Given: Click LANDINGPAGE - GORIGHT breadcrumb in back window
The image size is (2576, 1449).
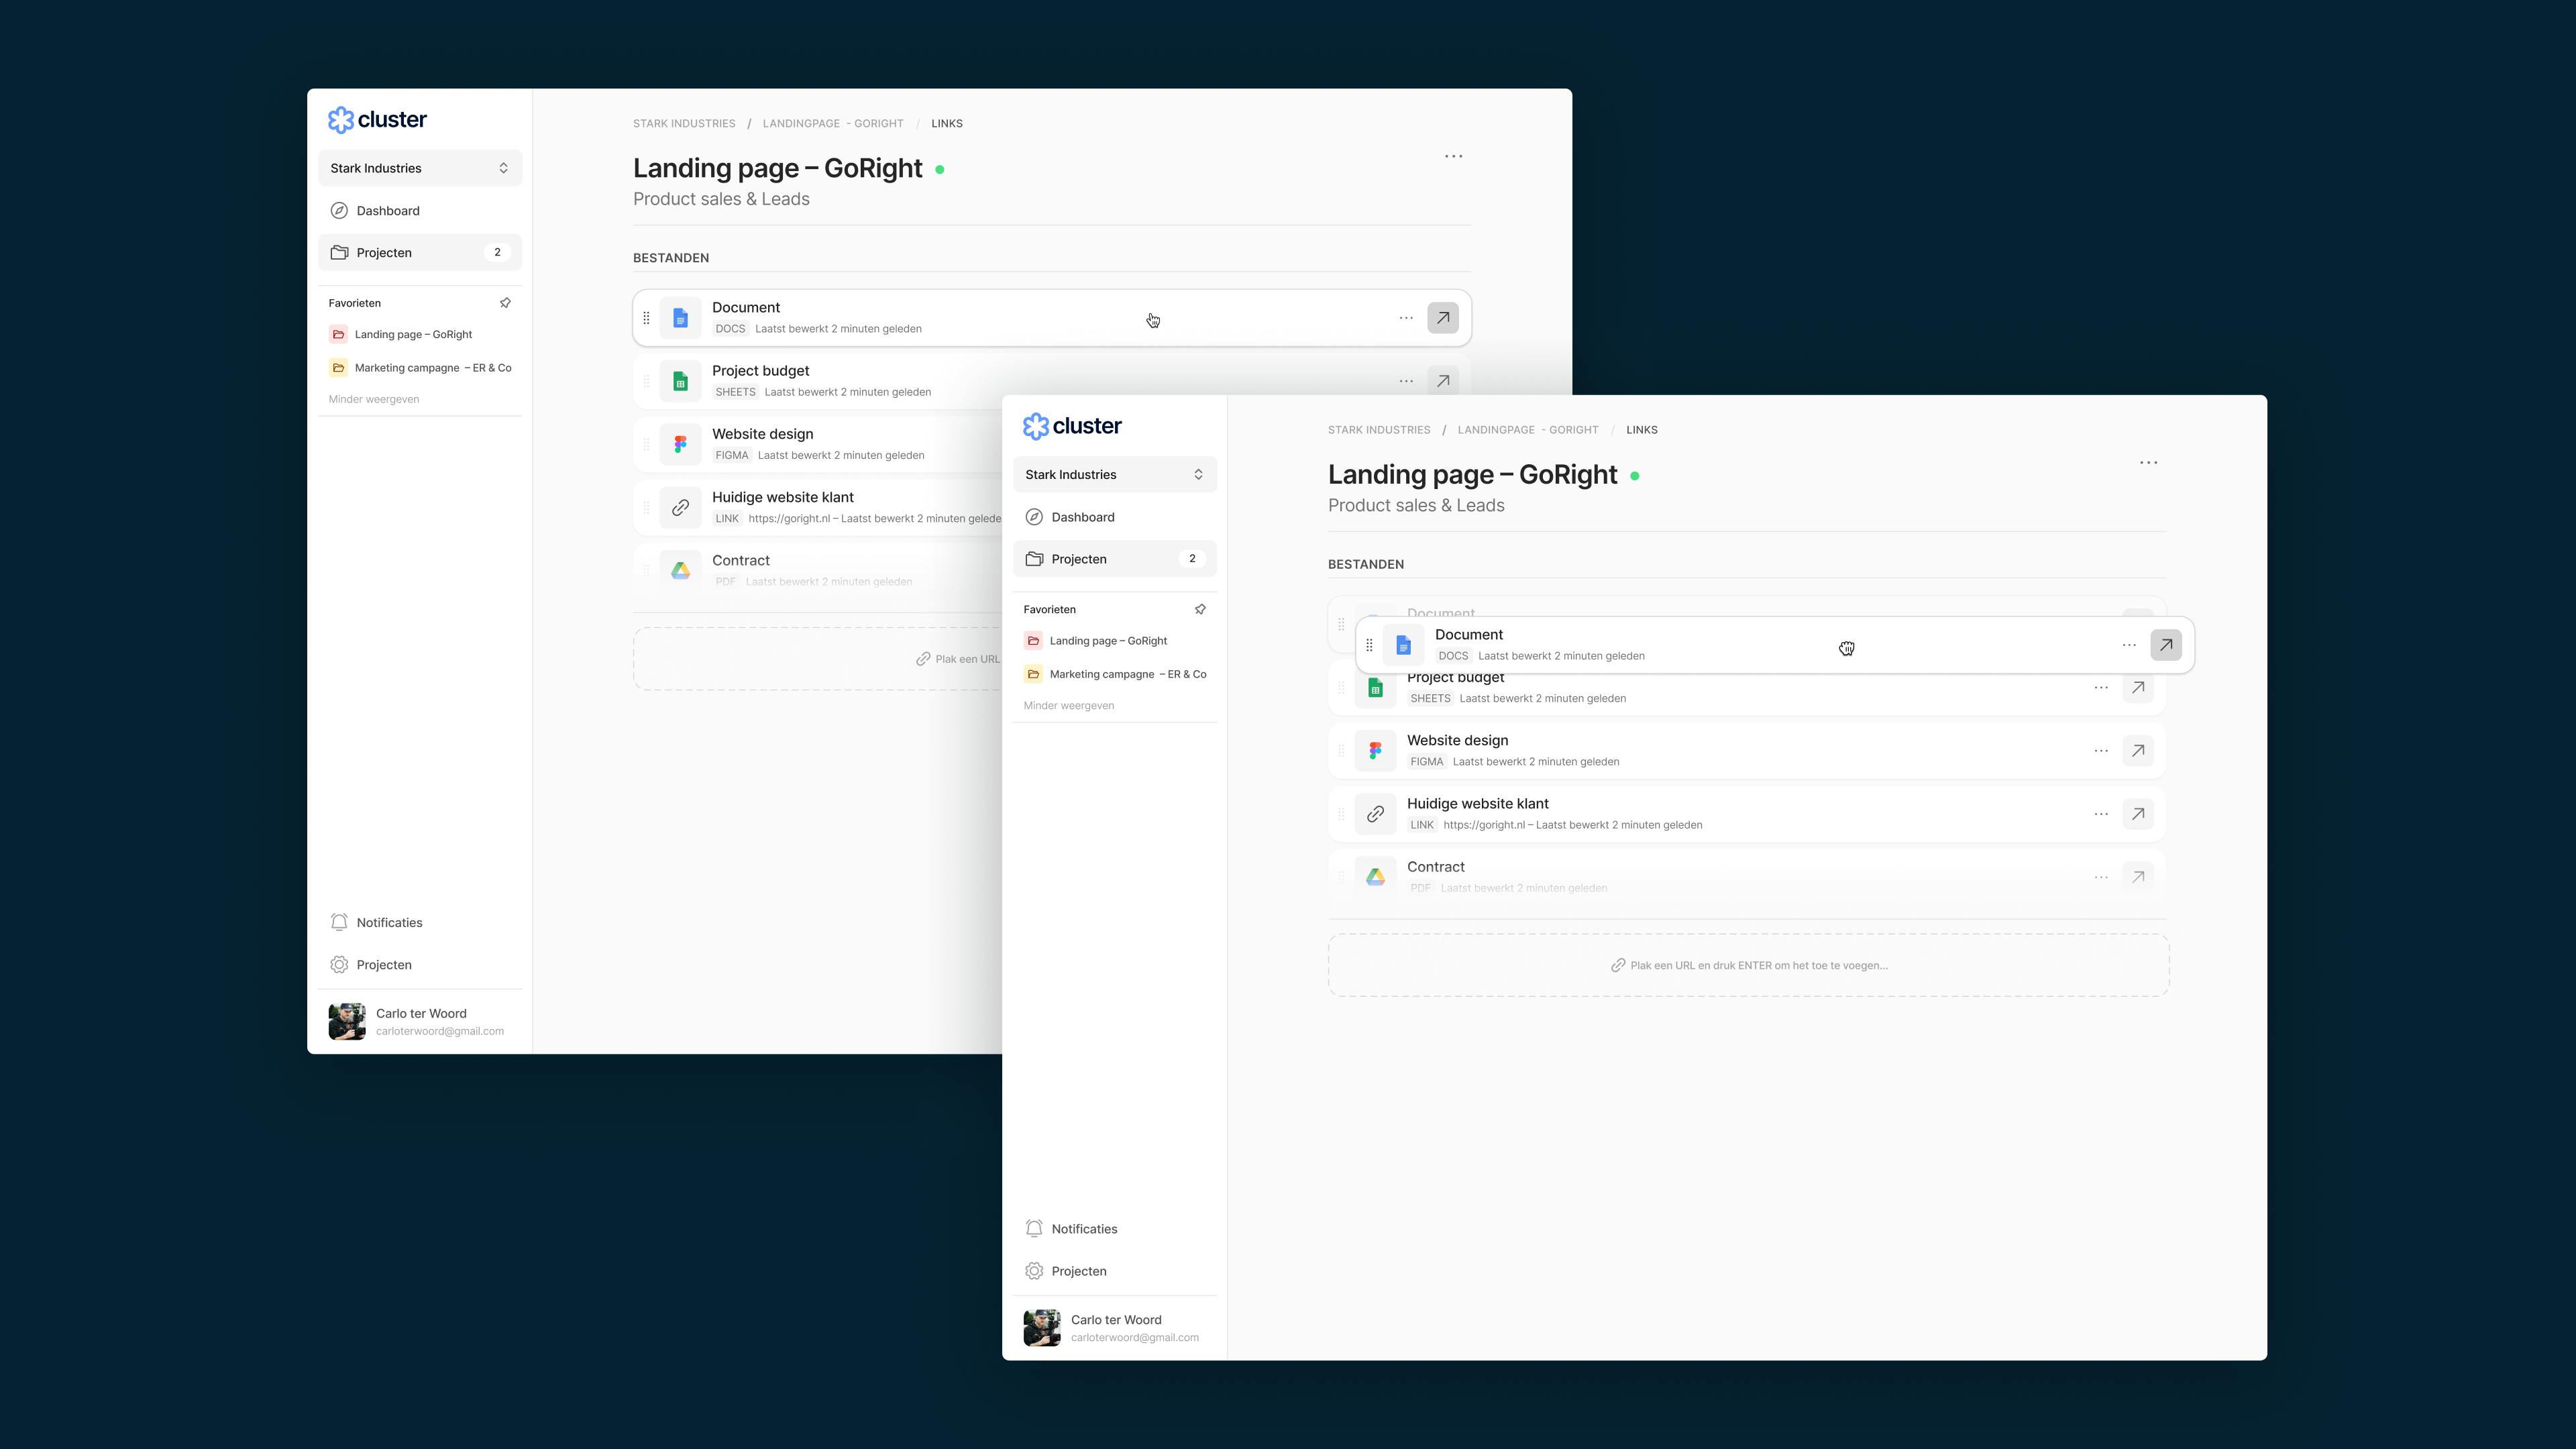Looking at the screenshot, I should (833, 124).
